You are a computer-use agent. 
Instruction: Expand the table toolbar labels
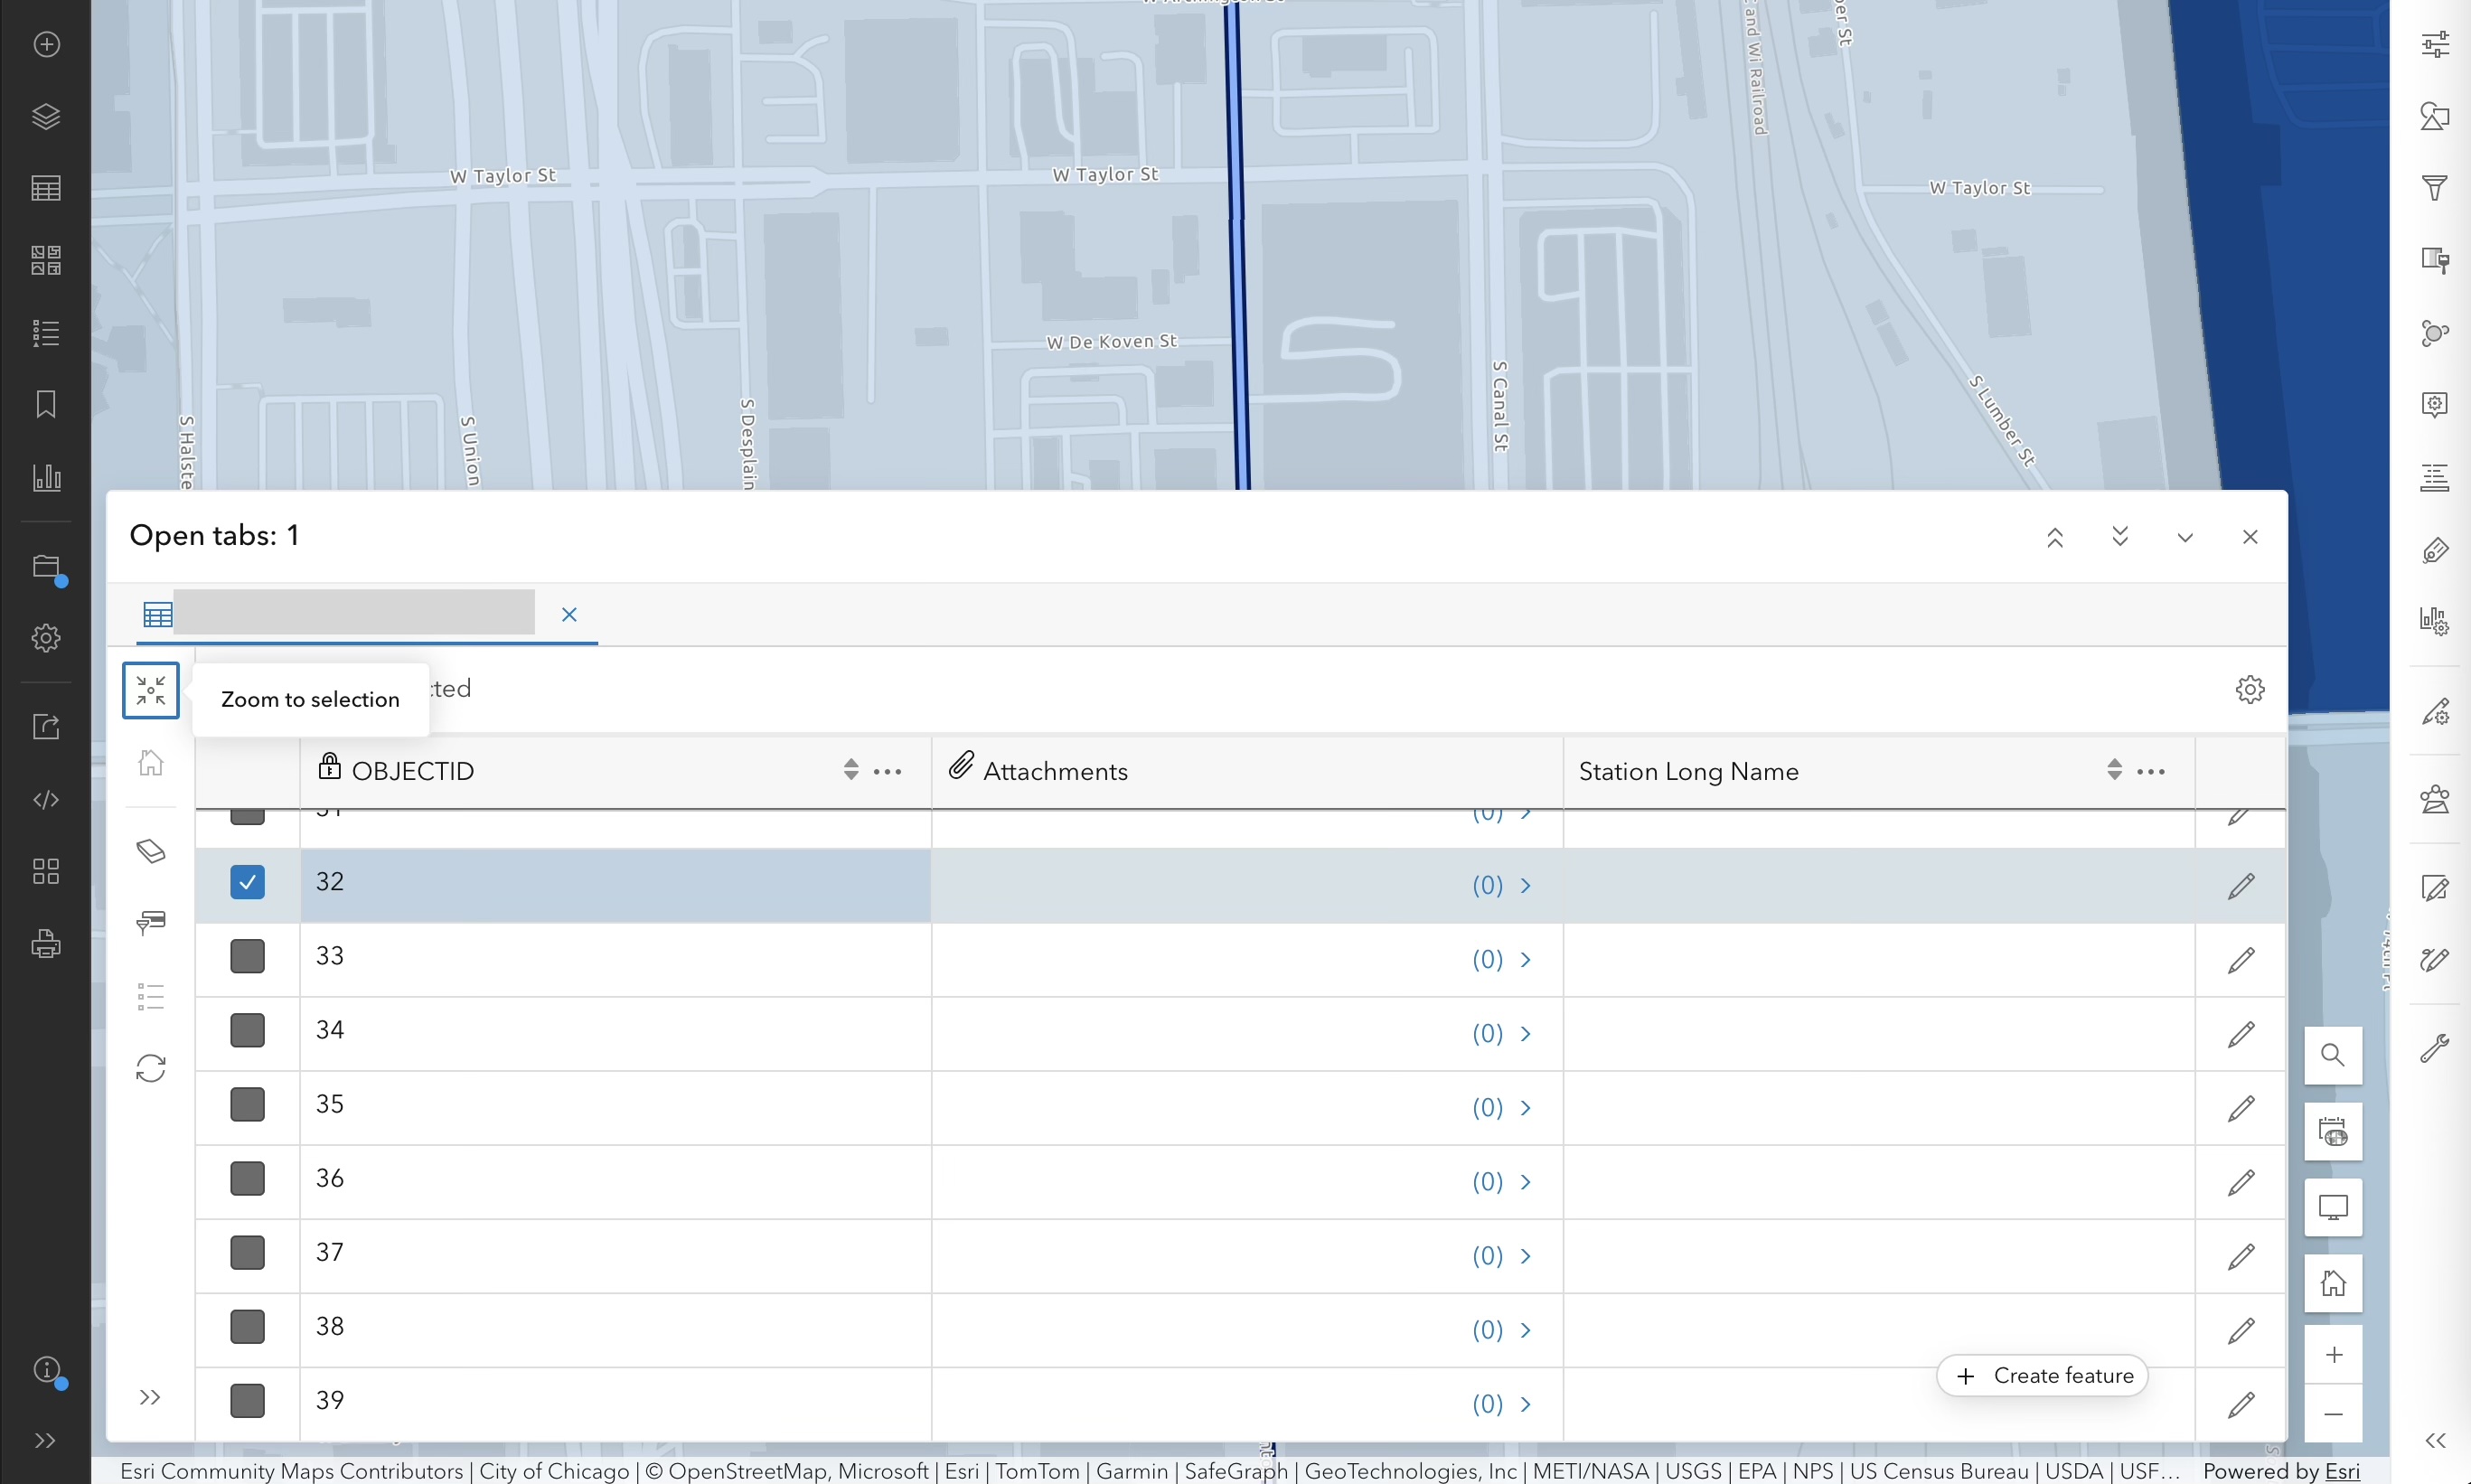coord(150,1397)
